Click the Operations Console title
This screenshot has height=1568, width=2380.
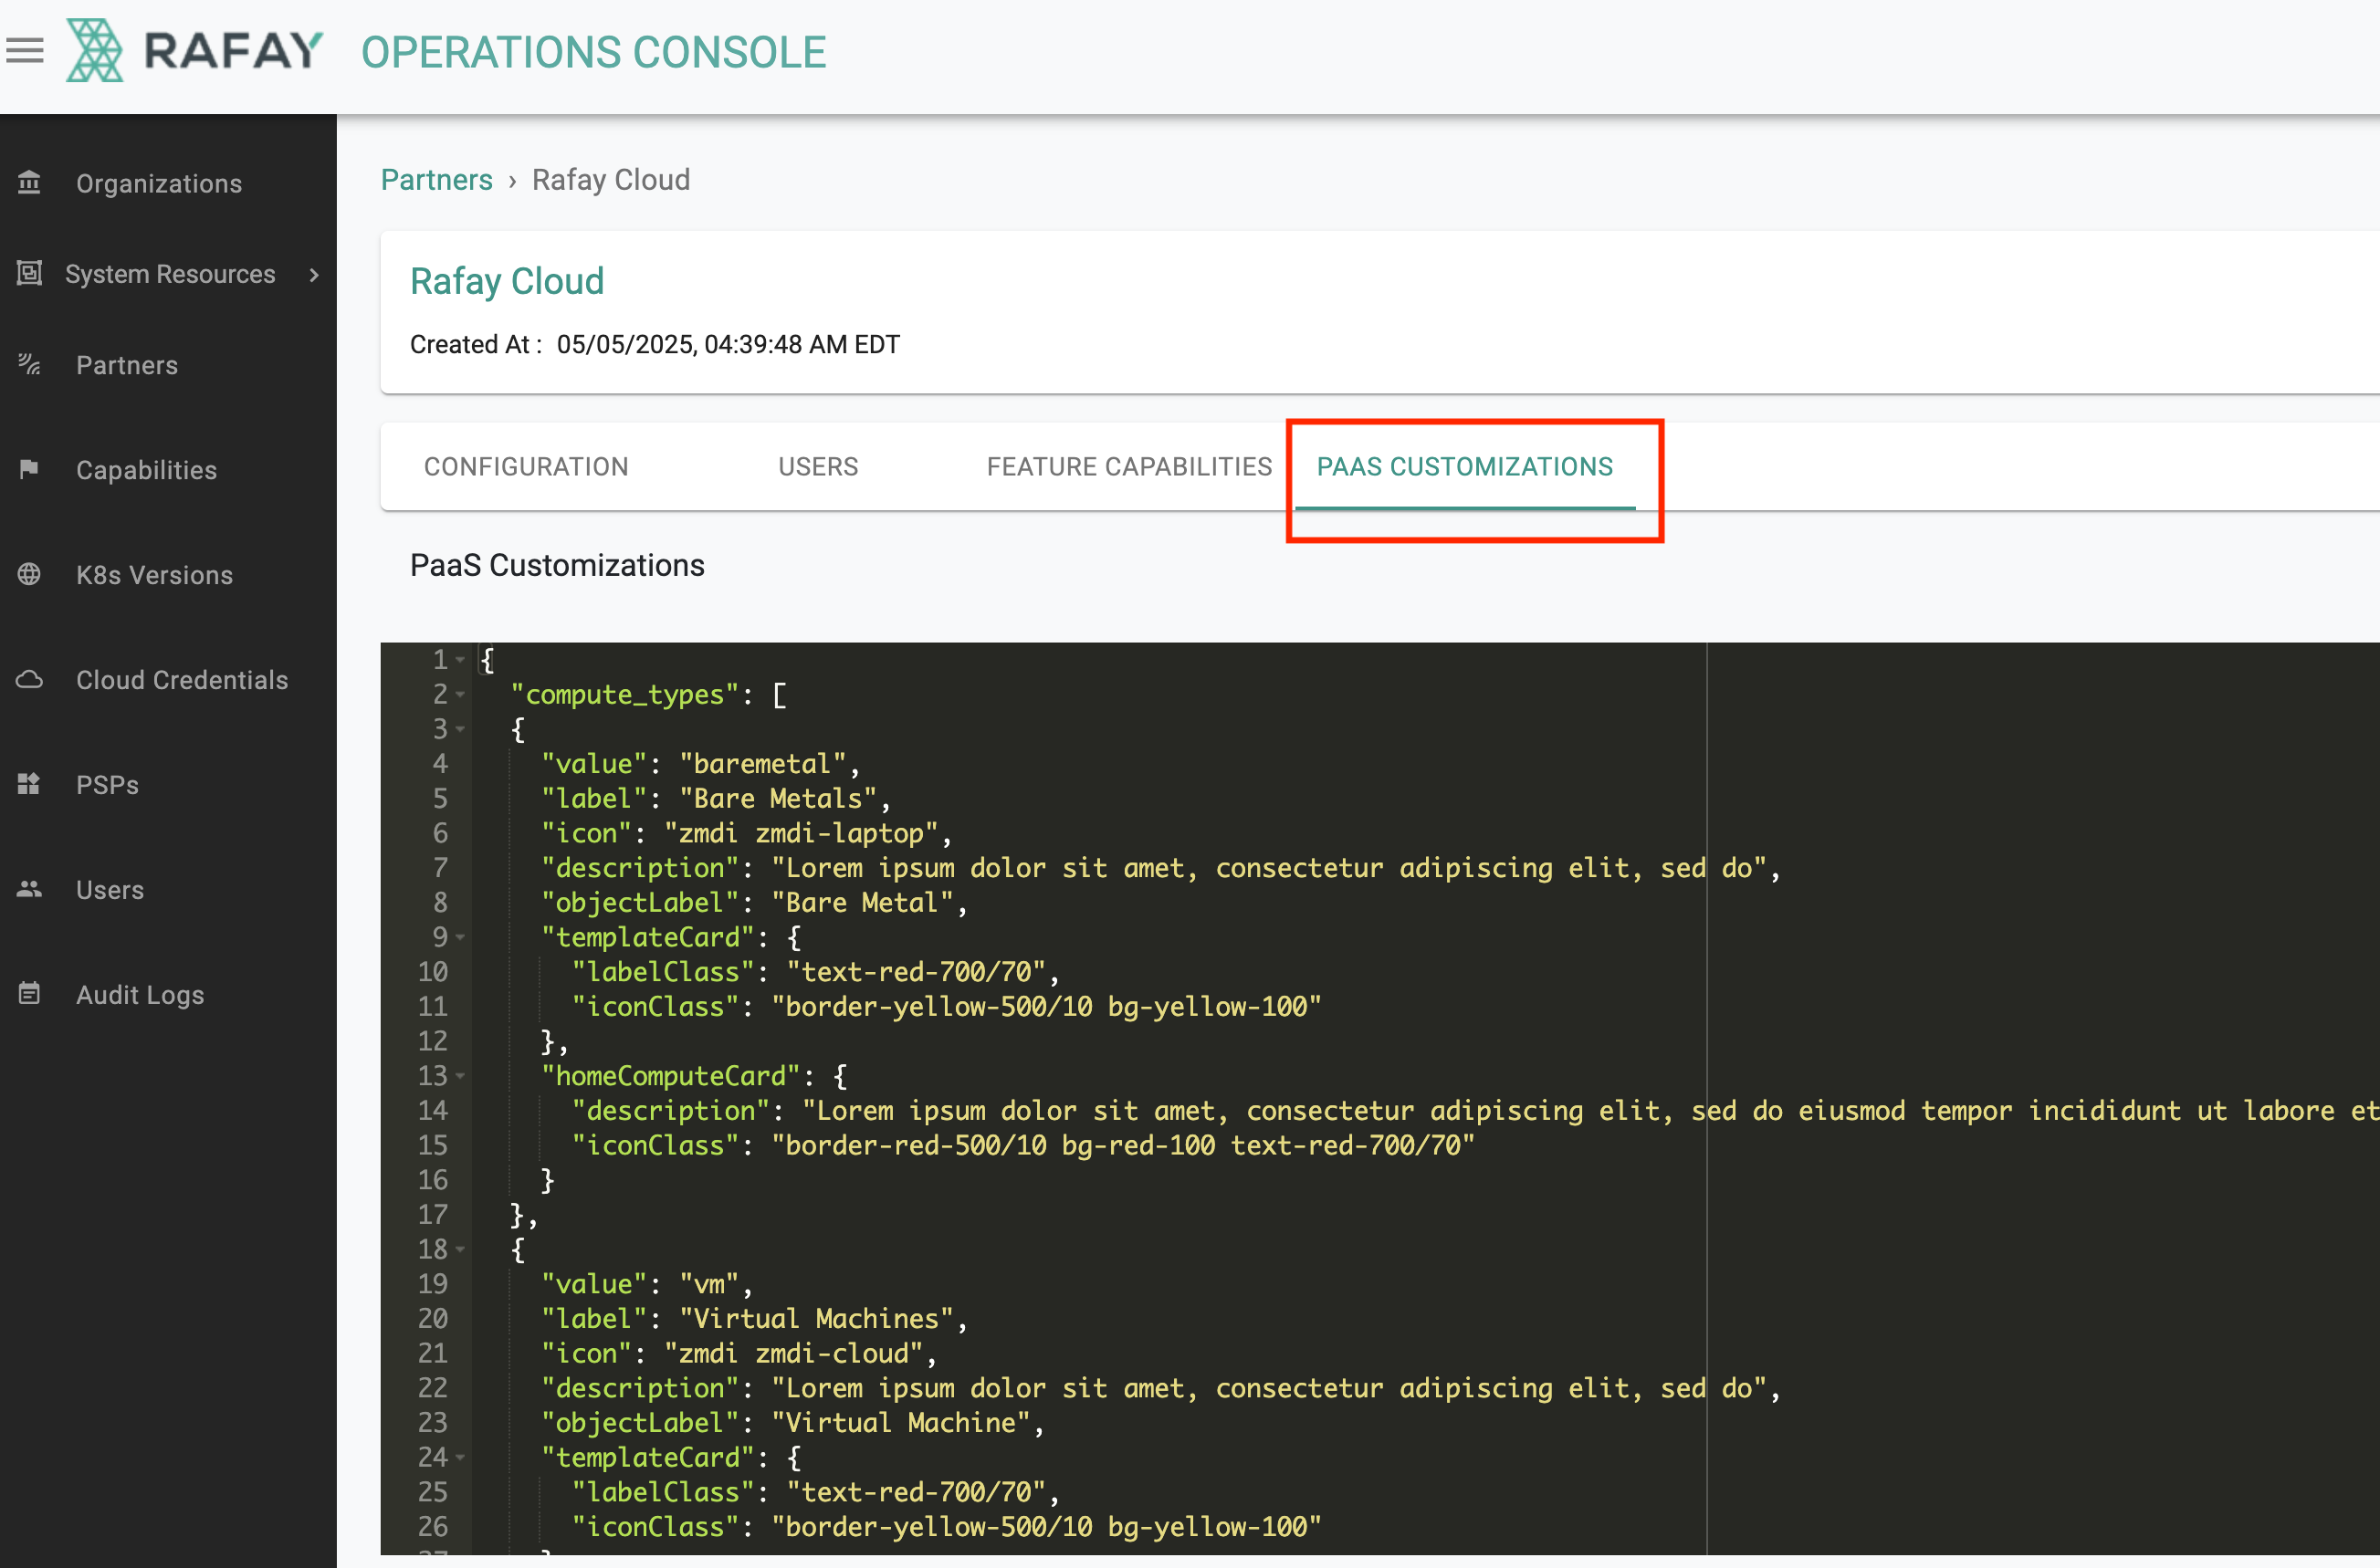pyautogui.click(x=593, y=52)
